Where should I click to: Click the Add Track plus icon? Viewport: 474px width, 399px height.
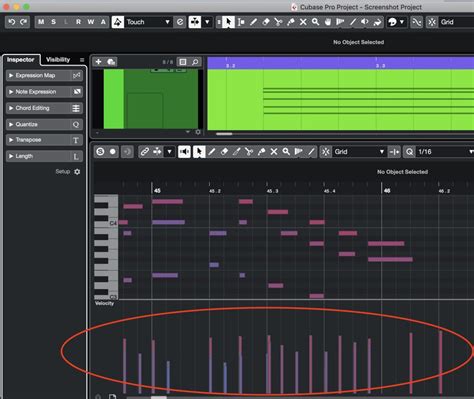pos(98,62)
